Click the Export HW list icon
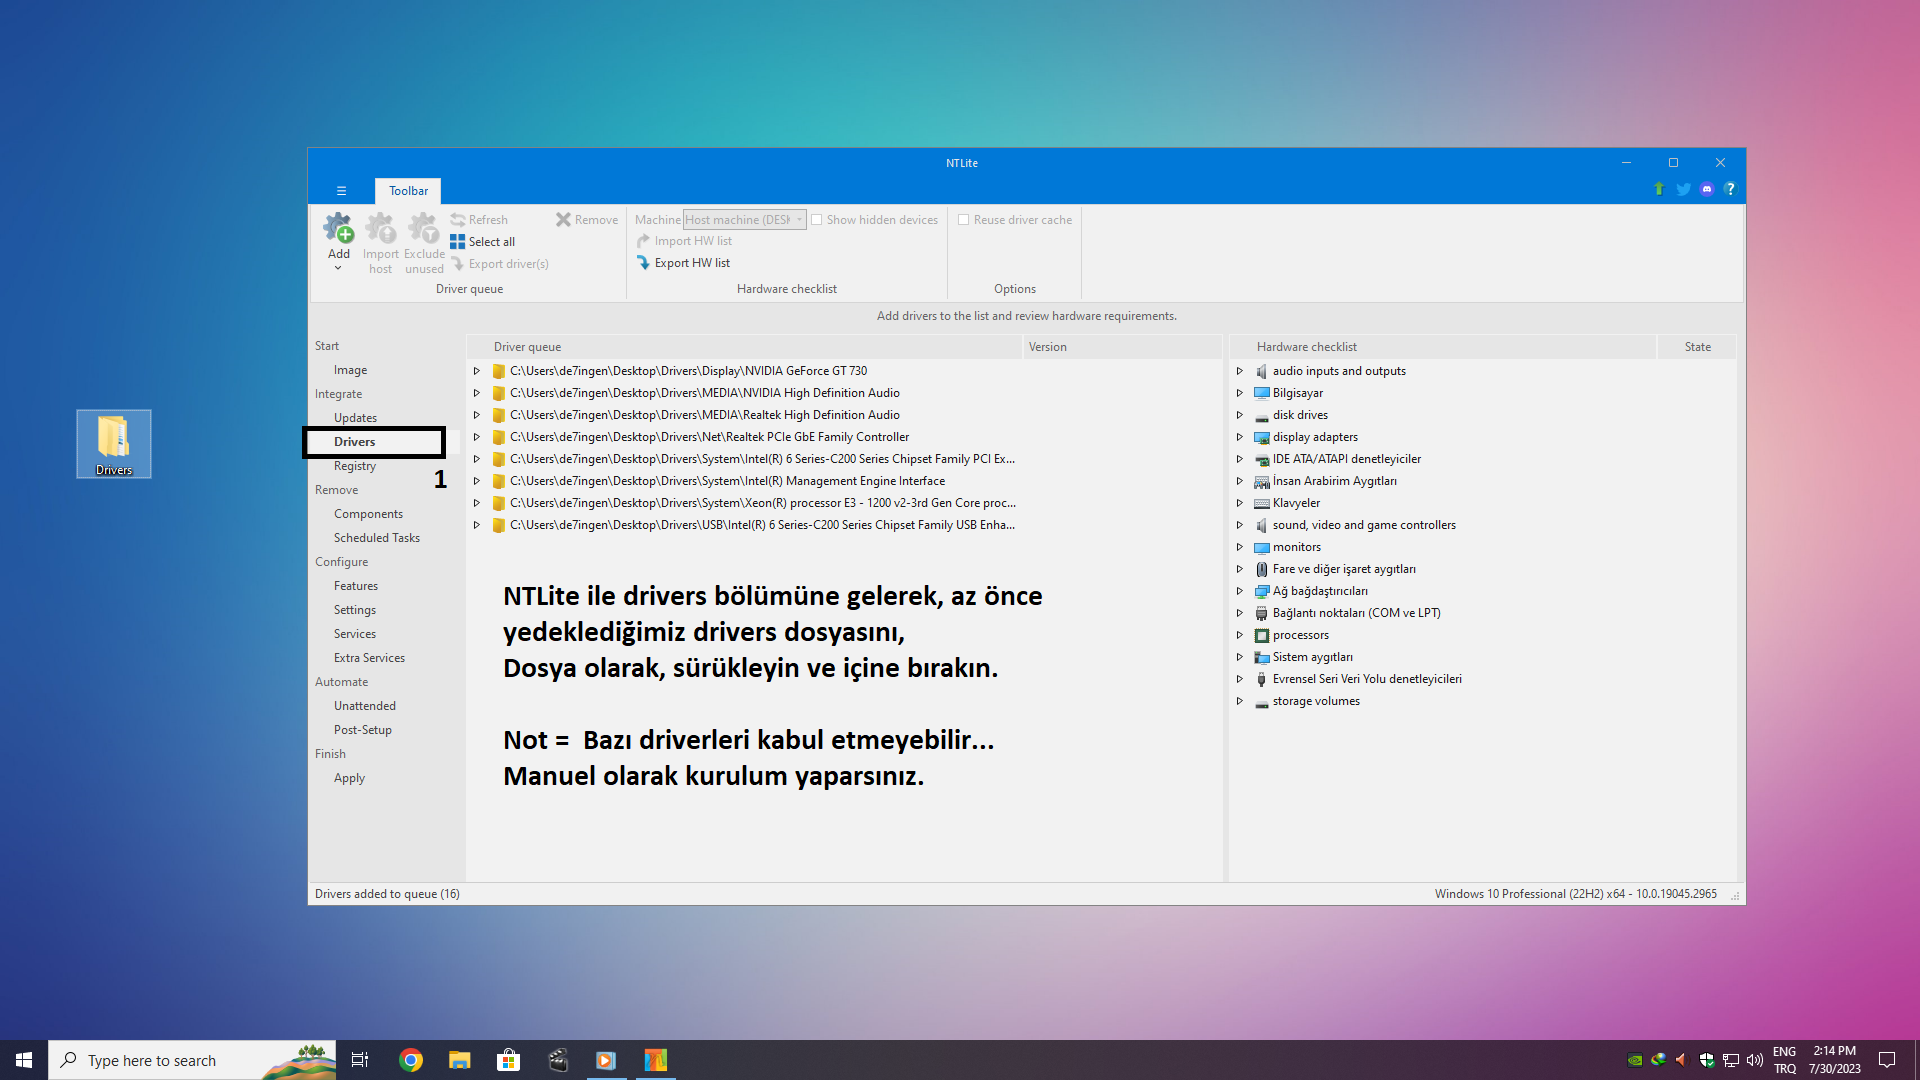 click(644, 263)
